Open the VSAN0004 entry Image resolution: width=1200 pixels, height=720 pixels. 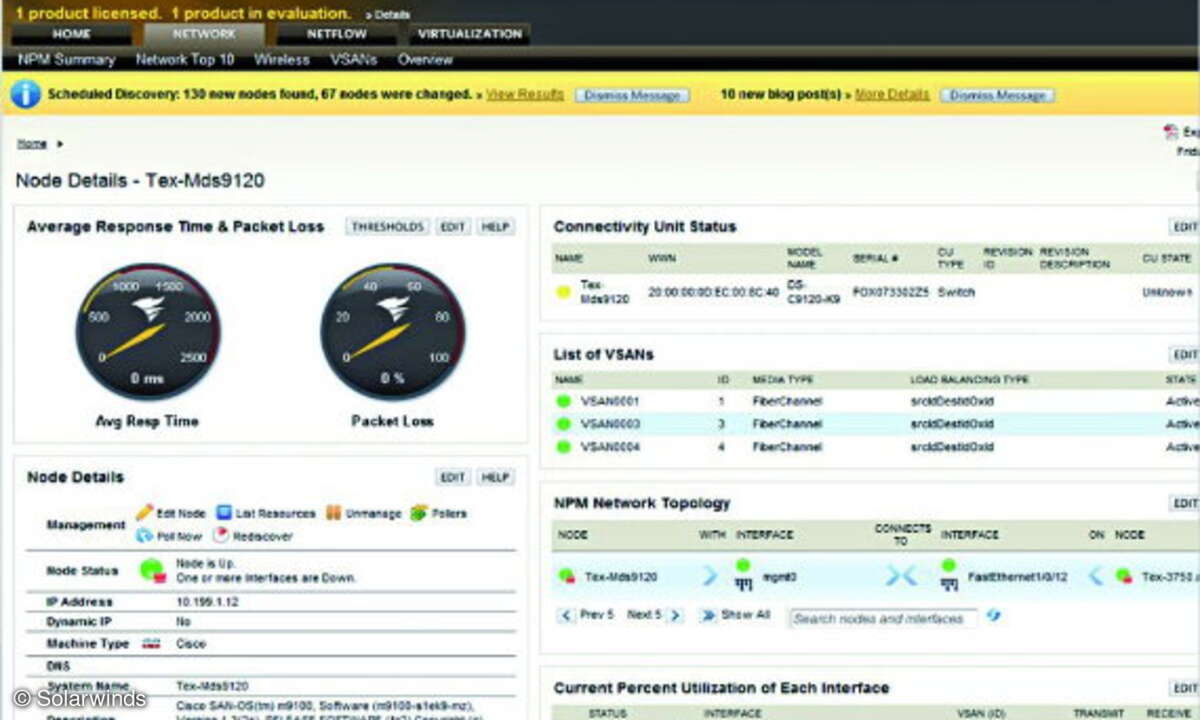click(x=610, y=447)
